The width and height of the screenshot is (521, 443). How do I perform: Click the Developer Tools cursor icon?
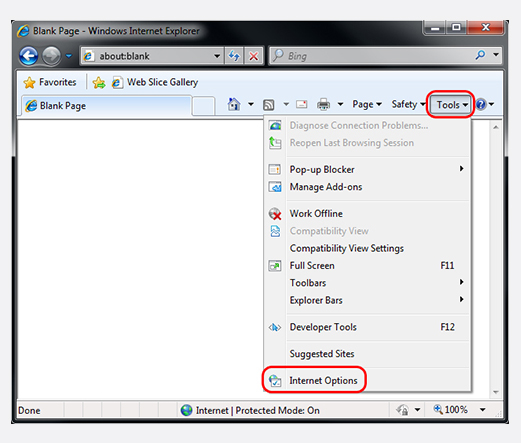coord(275,327)
